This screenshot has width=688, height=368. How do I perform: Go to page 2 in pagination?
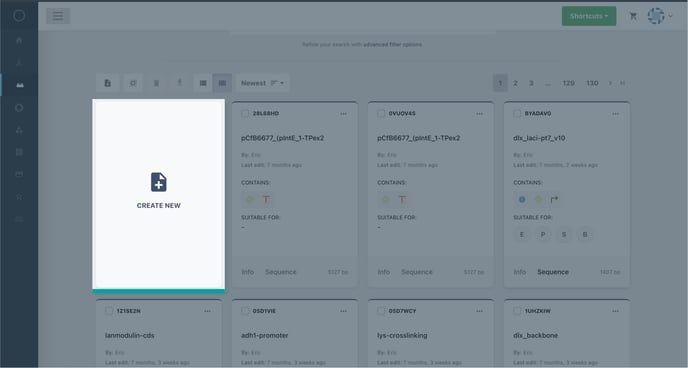[x=515, y=83]
